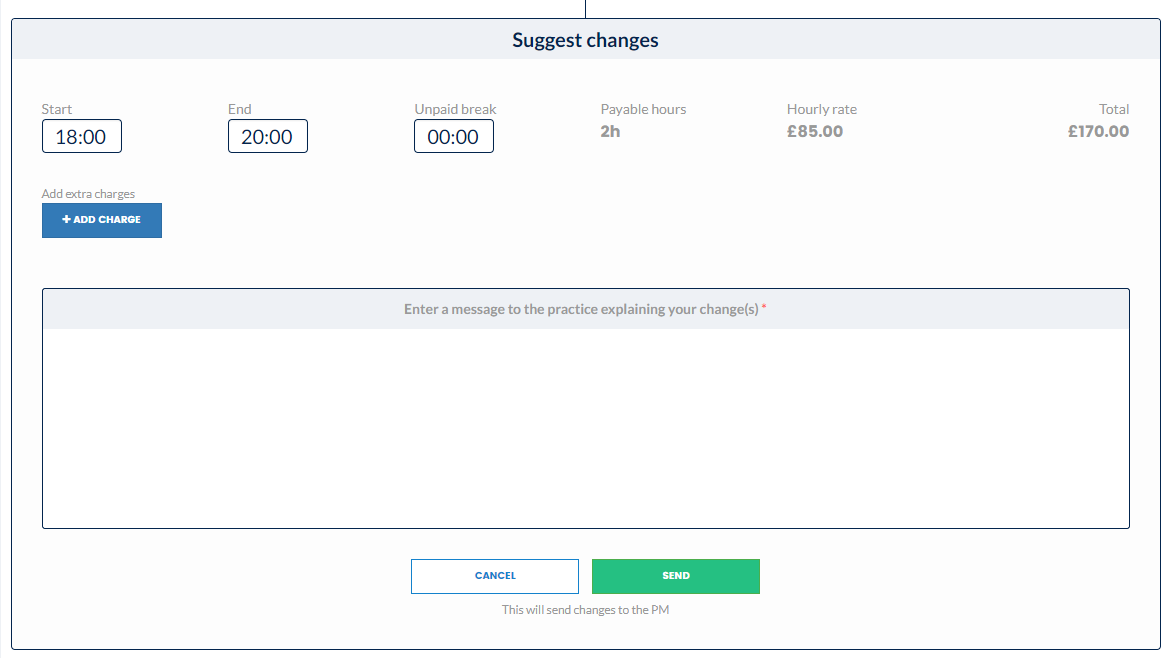Click the plus icon on Add Charge
The height and width of the screenshot is (658, 1171).
(x=66, y=220)
